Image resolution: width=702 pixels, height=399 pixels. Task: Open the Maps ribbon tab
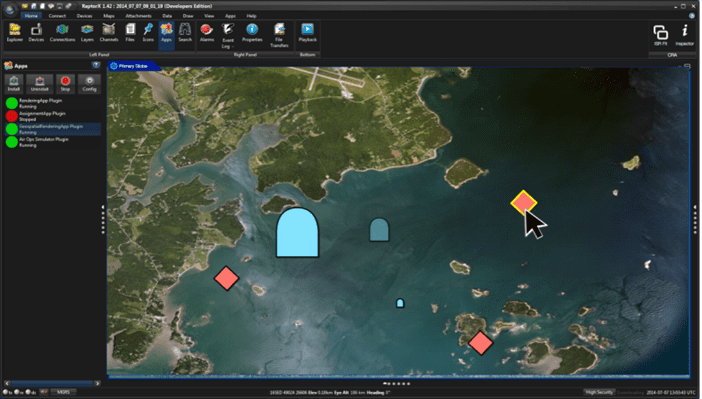(109, 16)
